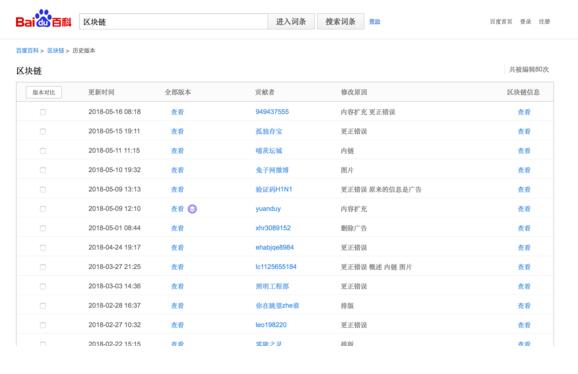
Task: View blockchain info for the 2018-05-01 08:44 row
Action: (x=524, y=228)
